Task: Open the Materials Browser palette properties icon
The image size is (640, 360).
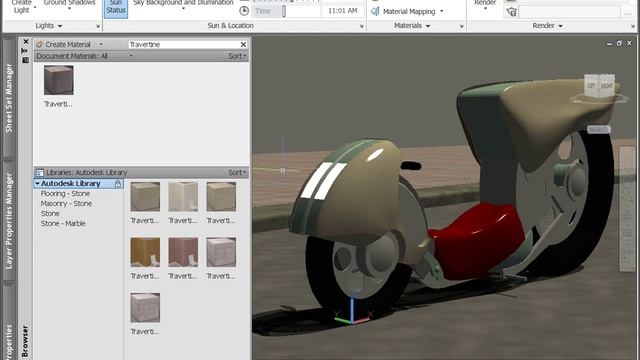Action: 25,60
